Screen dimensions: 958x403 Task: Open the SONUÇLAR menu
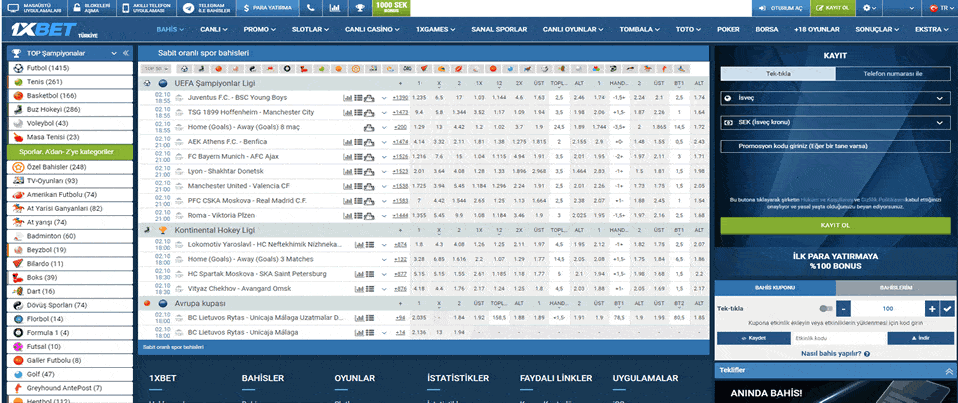tap(877, 29)
